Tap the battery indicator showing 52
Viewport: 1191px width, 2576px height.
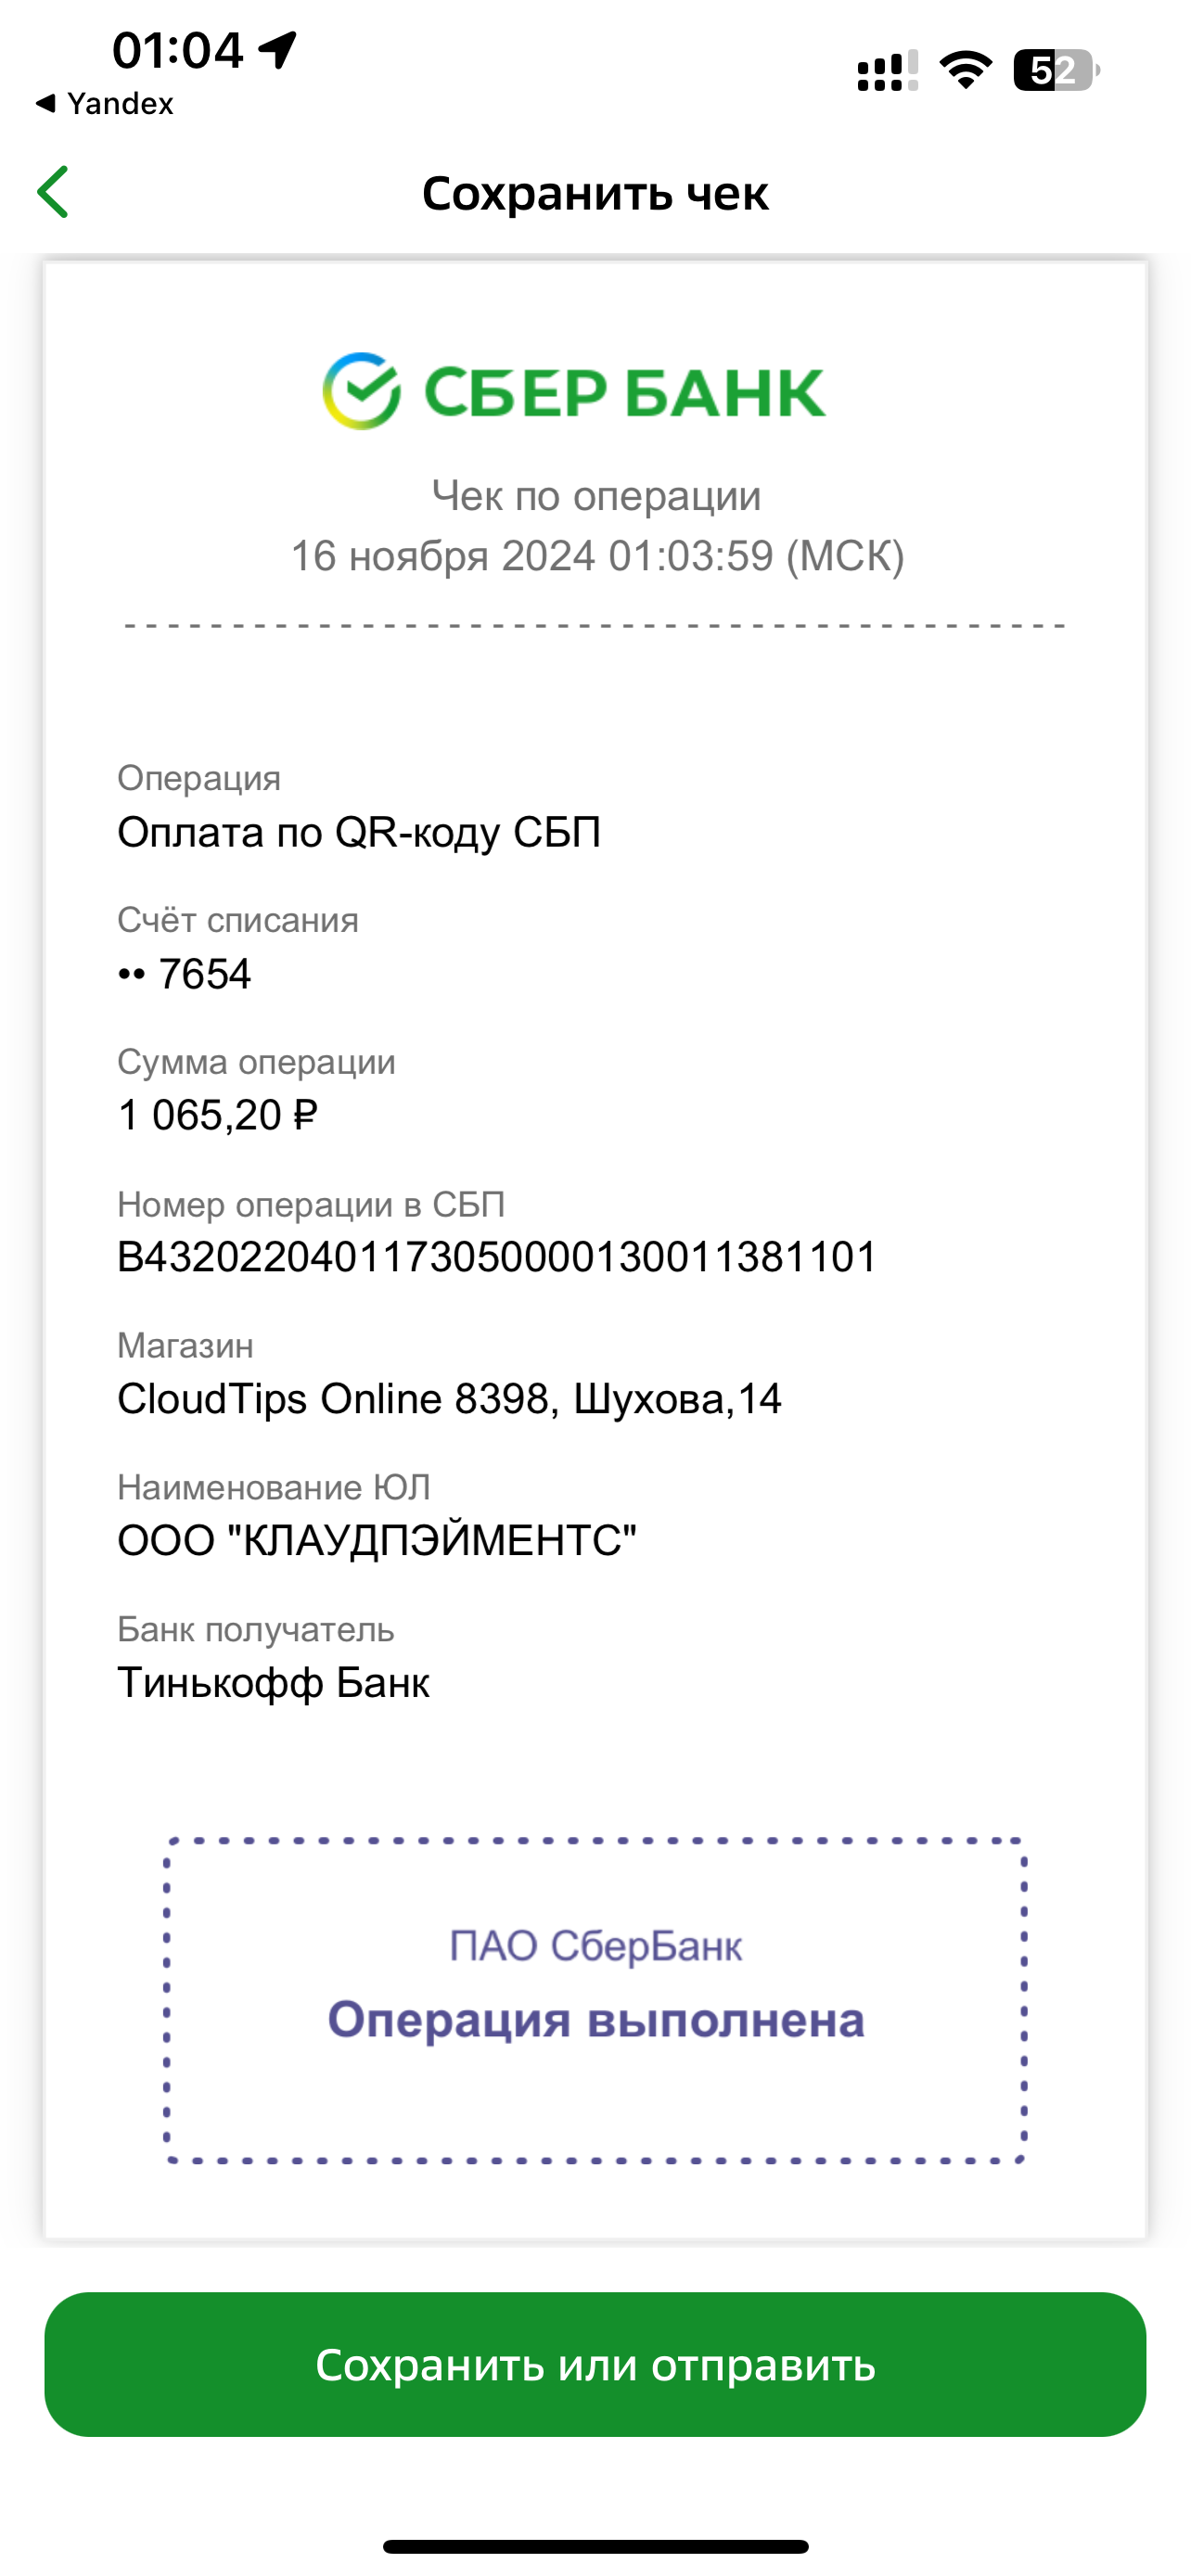[x=1056, y=70]
